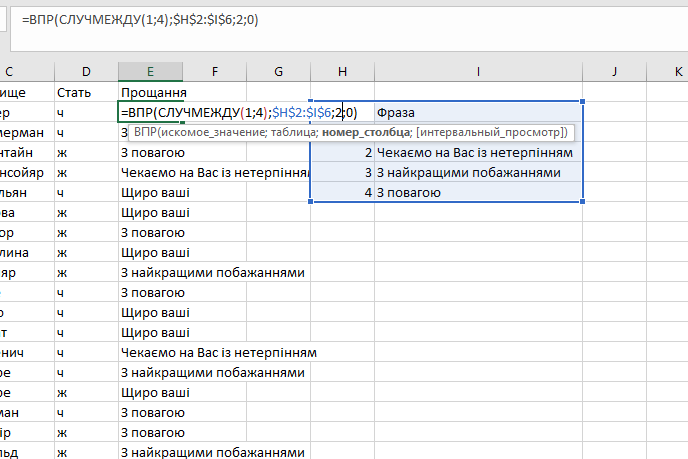The height and width of the screenshot is (459, 688).
Task: Click the Фраза cell in column I
Action: tap(478, 112)
